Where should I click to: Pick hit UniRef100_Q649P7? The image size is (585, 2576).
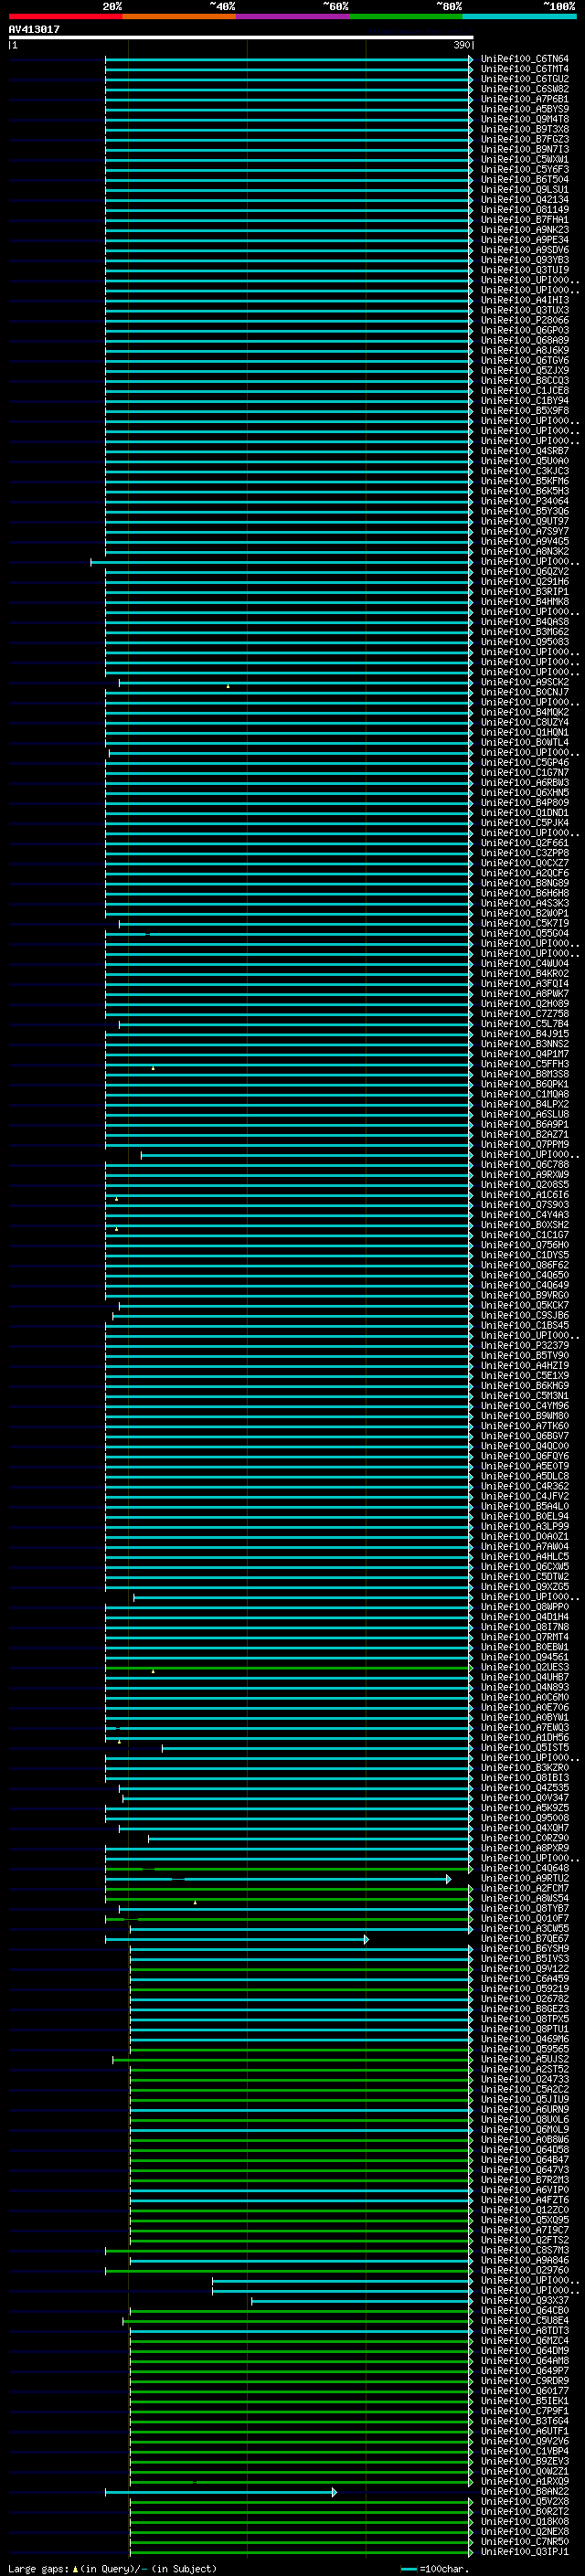(525, 2370)
